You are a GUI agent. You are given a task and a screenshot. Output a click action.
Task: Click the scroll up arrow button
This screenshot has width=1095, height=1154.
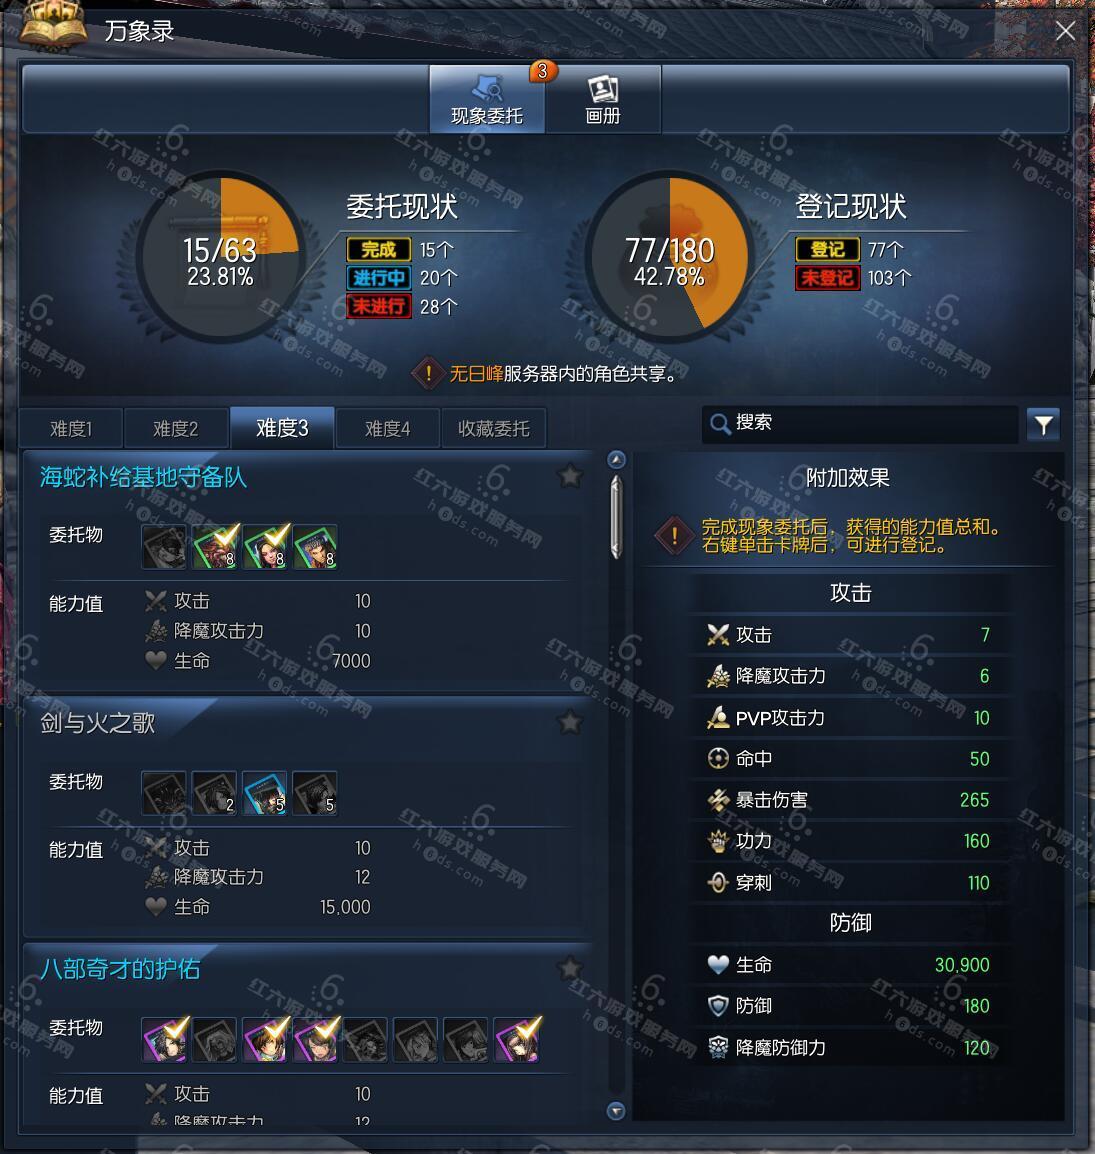(617, 460)
